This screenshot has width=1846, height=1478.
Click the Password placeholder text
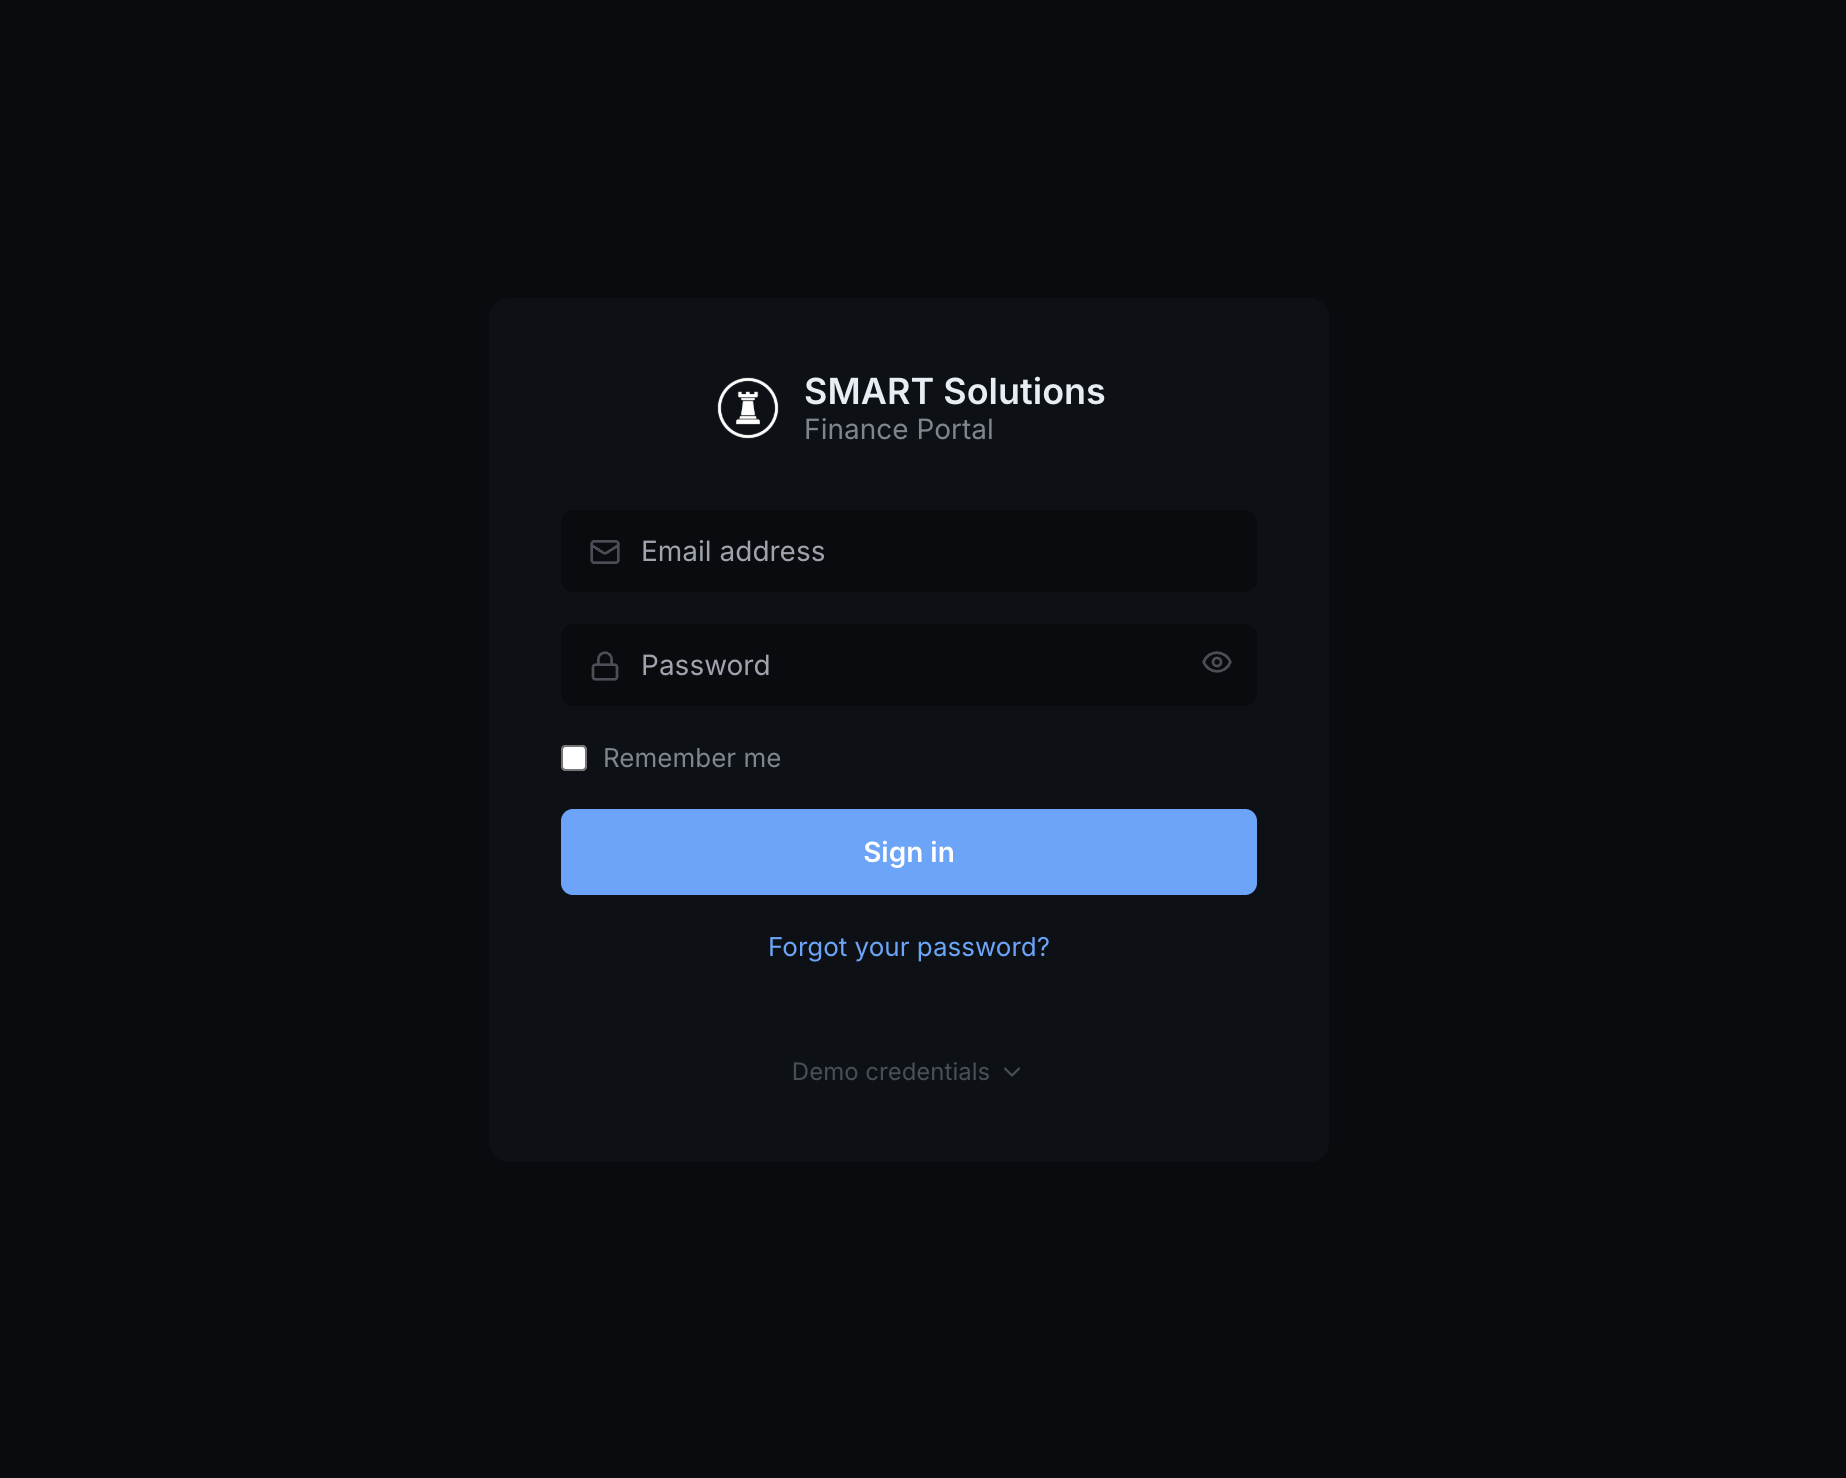pos(706,665)
